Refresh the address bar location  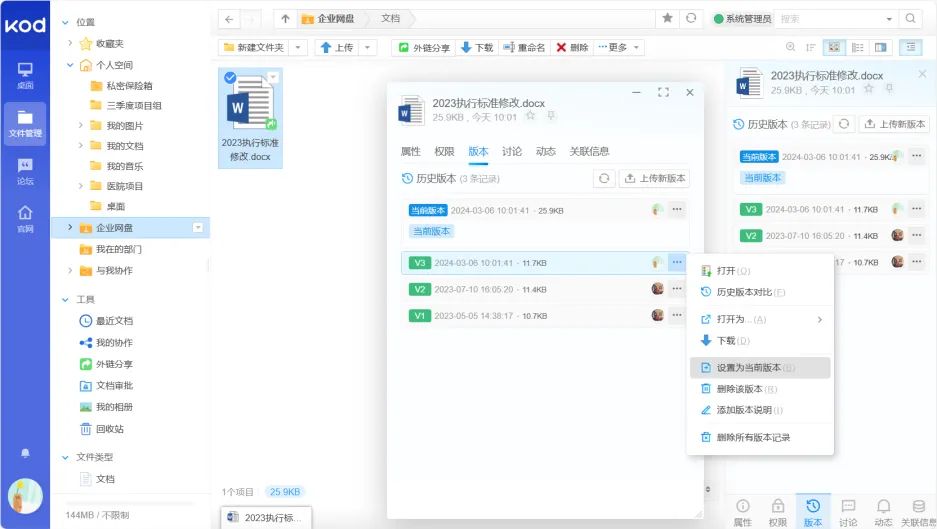(691, 19)
